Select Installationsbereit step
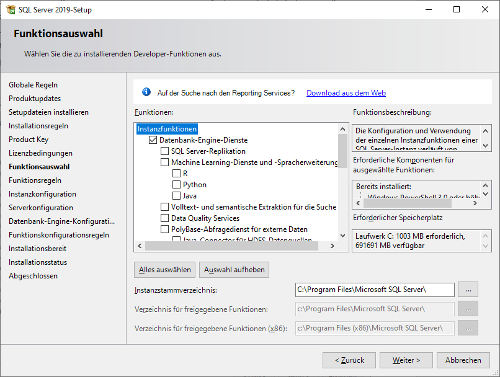 [x=37, y=249]
